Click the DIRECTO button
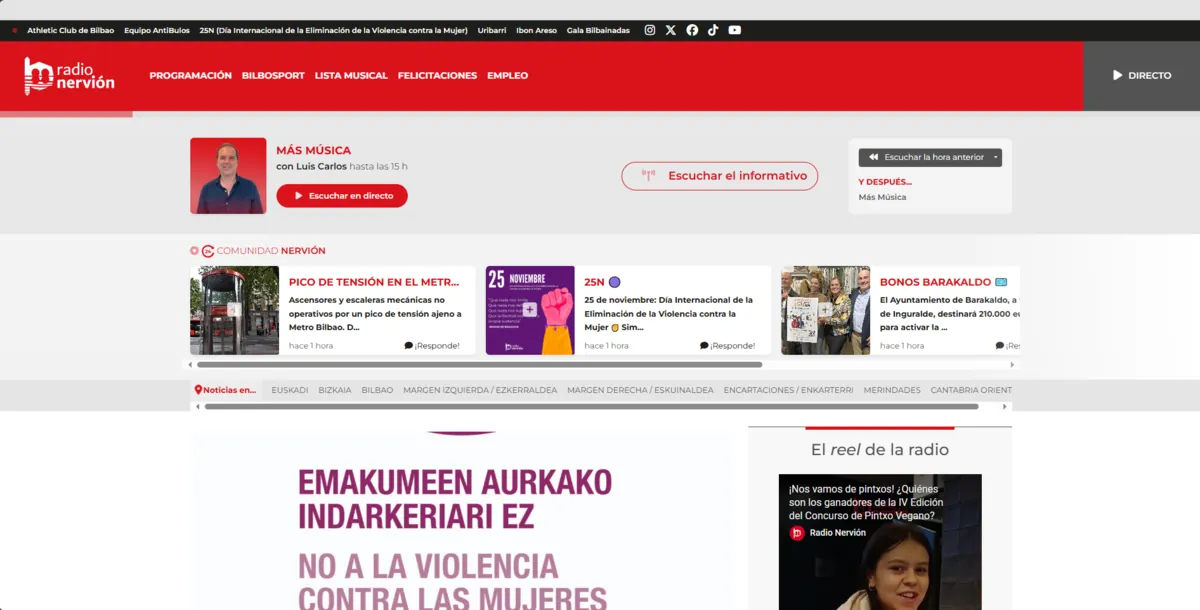This screenshot has width=1200, height=610. 1141,75
